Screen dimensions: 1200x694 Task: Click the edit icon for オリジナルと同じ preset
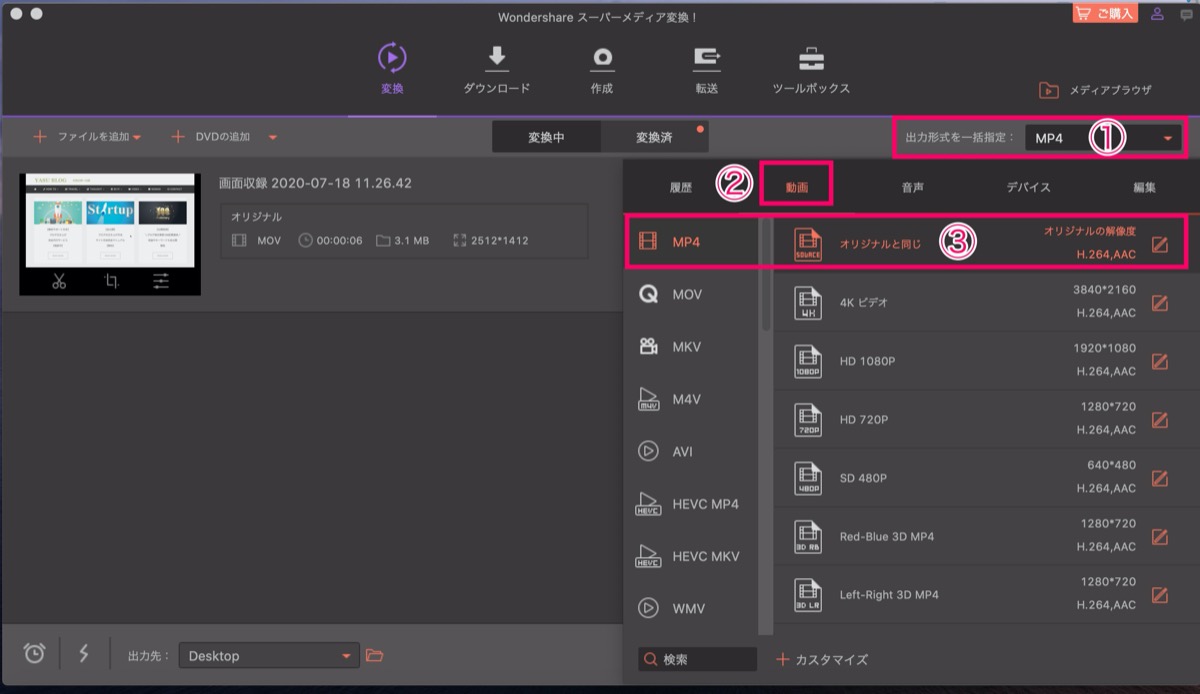click(1160, 244)
